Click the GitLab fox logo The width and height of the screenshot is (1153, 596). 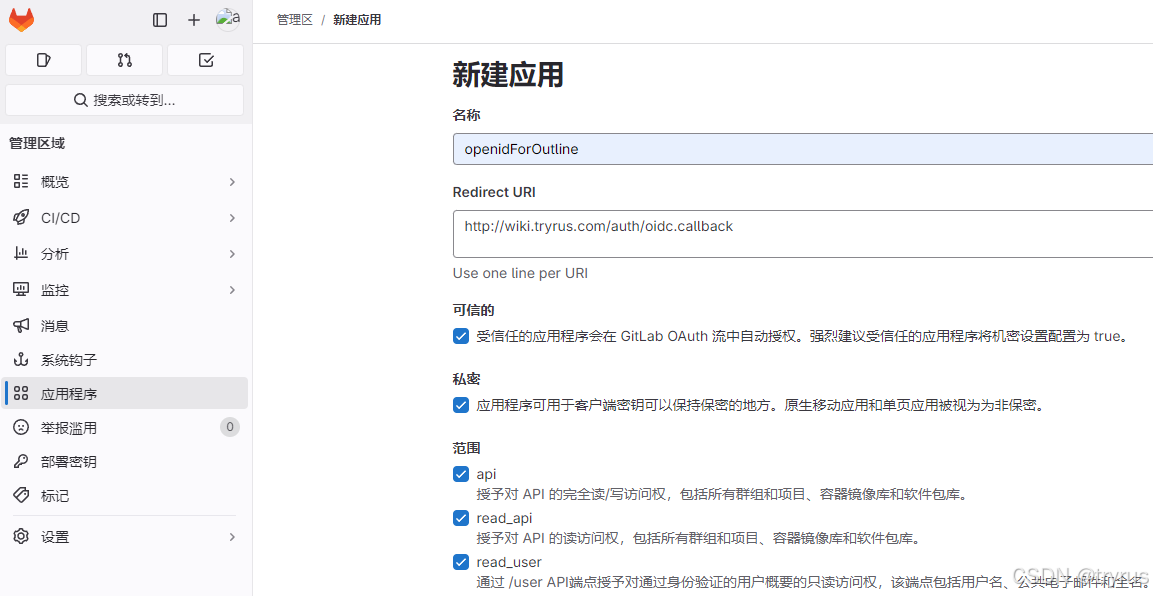coord(21,19)
